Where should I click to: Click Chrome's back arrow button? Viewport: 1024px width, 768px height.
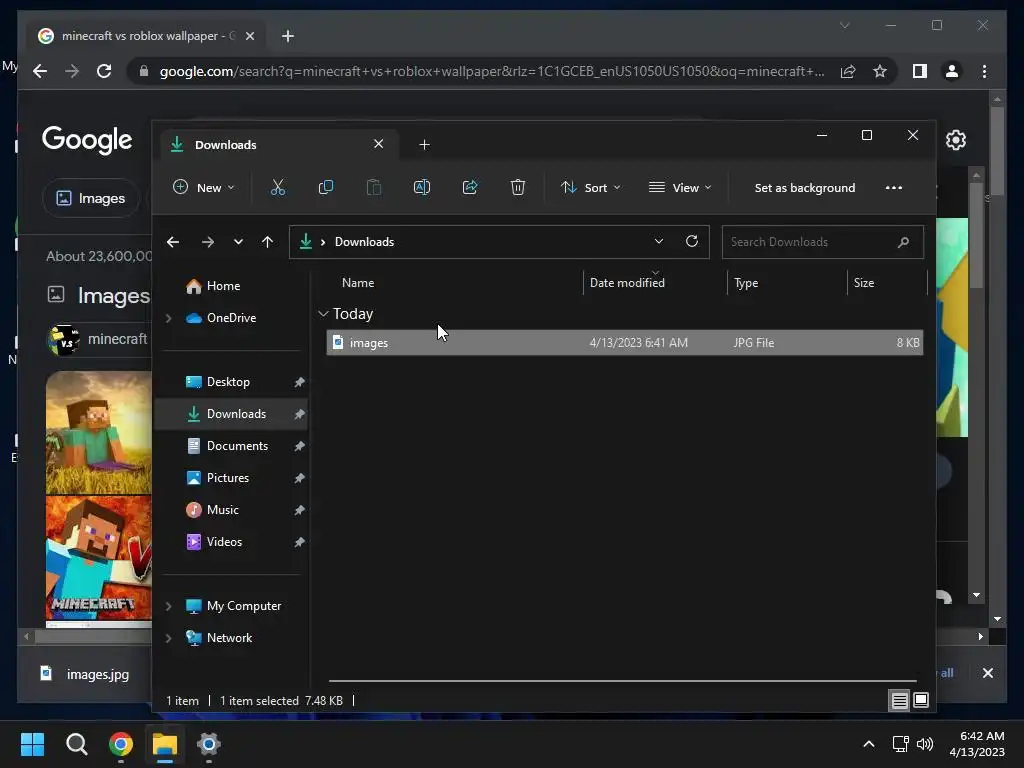click(x=40, y=71)
